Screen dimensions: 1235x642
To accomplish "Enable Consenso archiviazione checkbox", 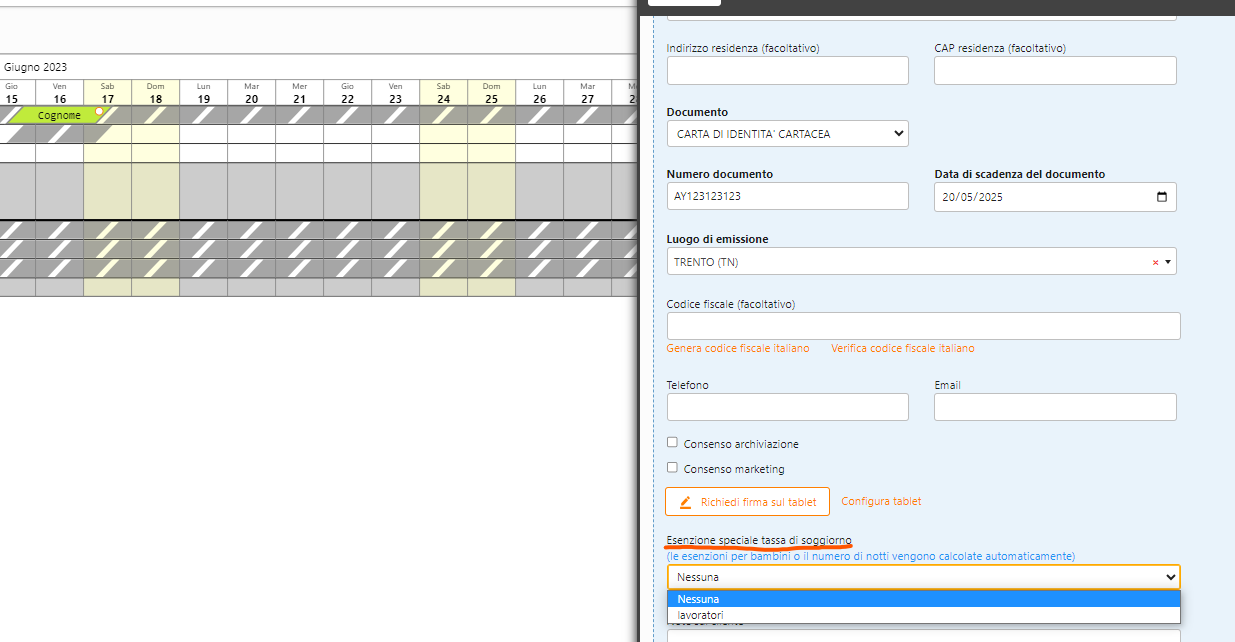I will point(673,443).
